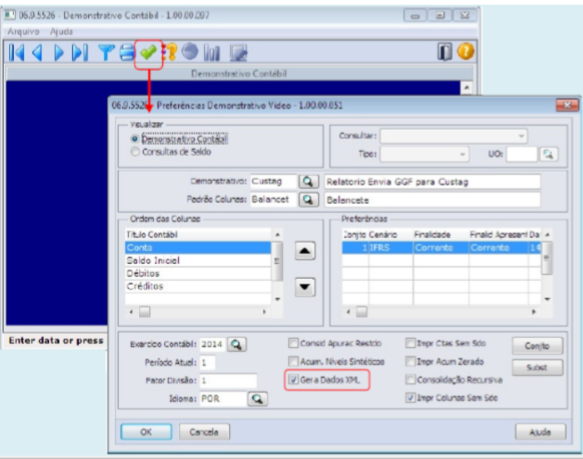The height and width of the screenshot is (459, 583).
Task: Search Demonstrativo with magnifier button
Action: click(308, 182)
